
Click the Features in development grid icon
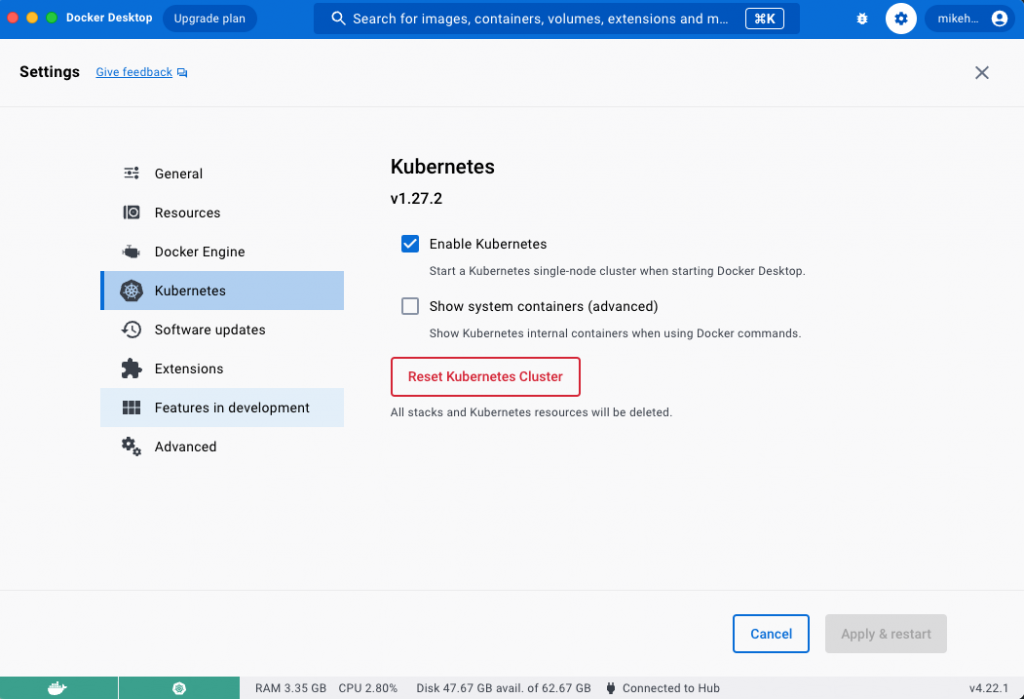click(131, 408)
